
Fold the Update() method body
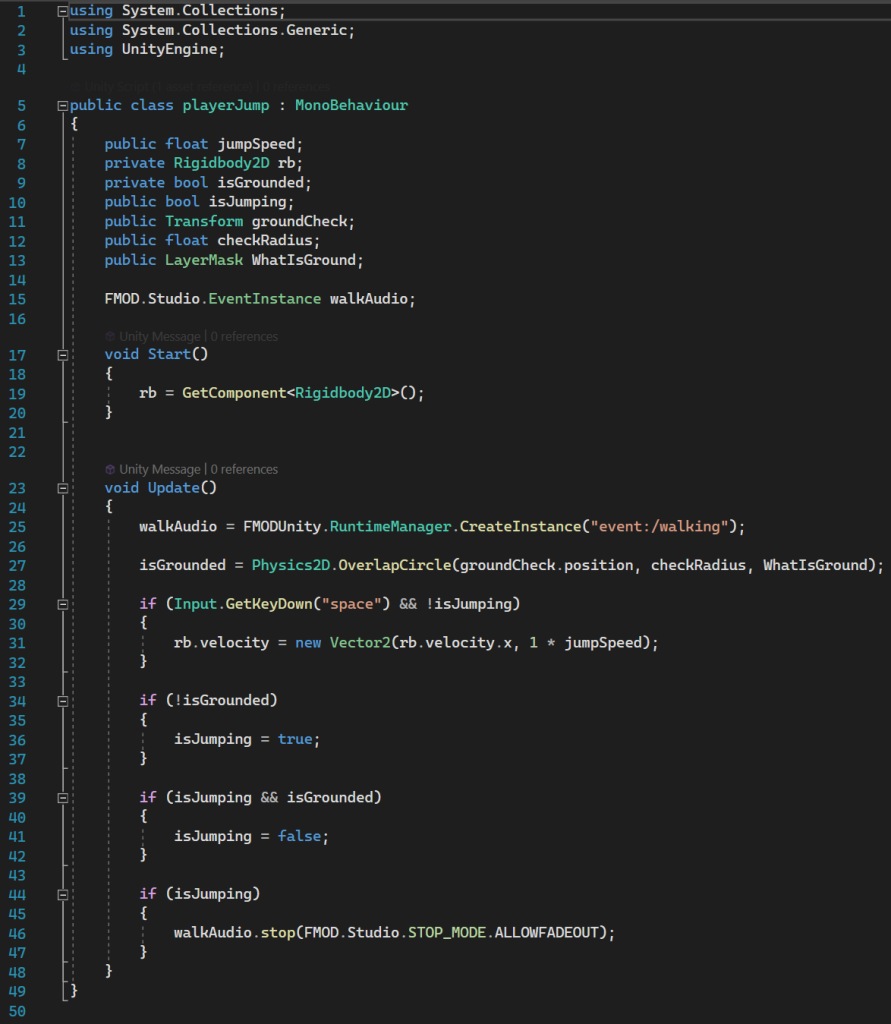point(63,489)
